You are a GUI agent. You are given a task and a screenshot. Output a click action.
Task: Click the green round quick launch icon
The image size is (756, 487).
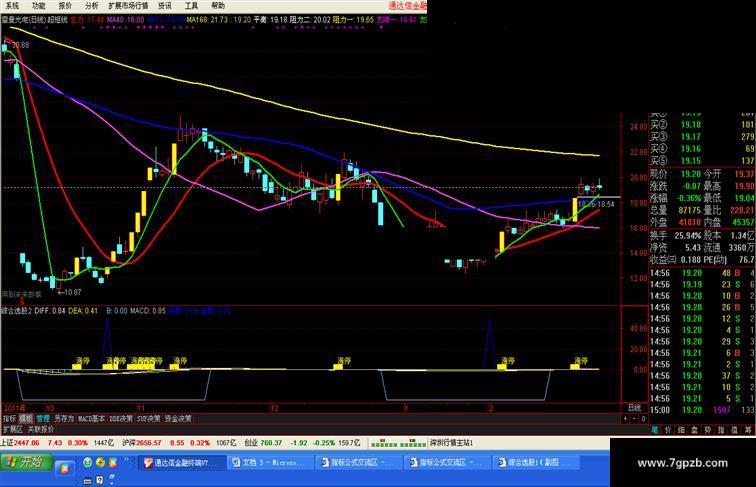87,462
